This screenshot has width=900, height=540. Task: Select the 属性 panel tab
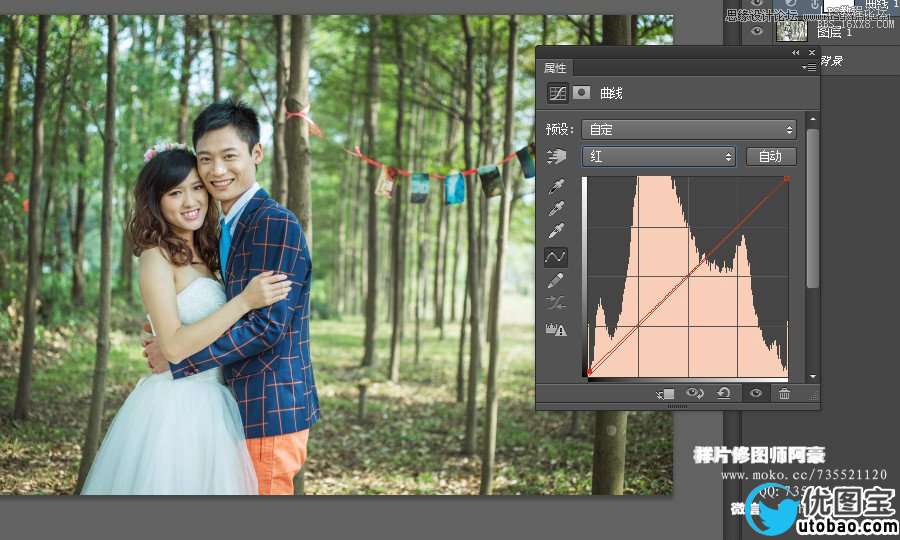click(x=555, y=68)
